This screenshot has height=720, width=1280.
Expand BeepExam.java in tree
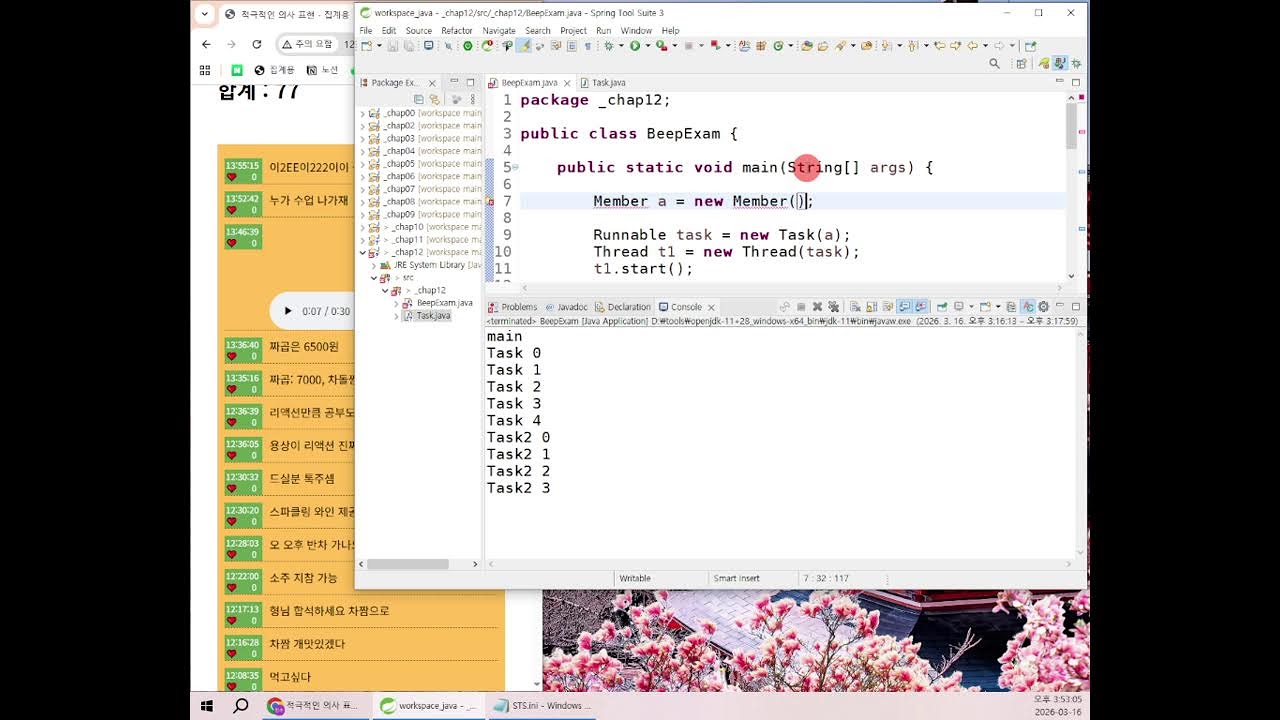tap(396, 303)
